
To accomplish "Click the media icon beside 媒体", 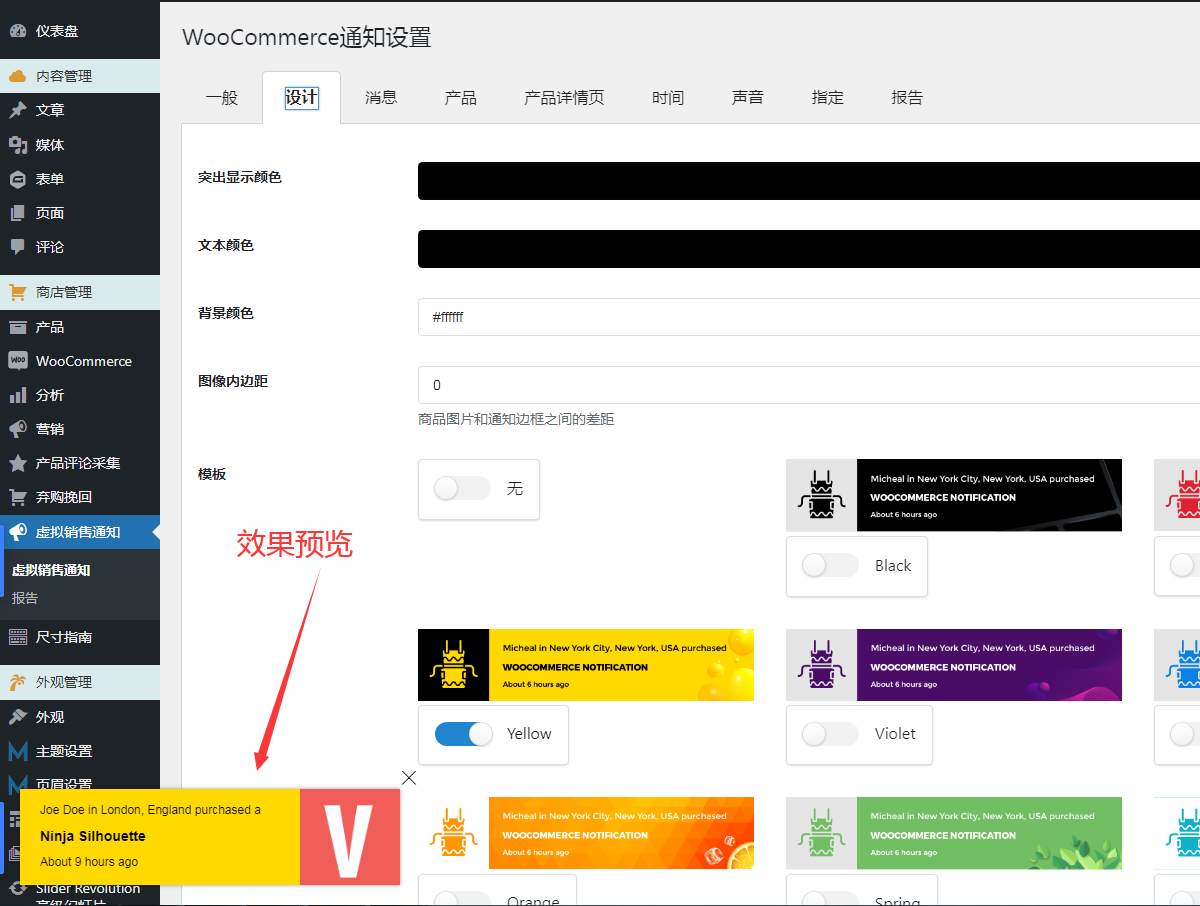I will click(17, 145).
